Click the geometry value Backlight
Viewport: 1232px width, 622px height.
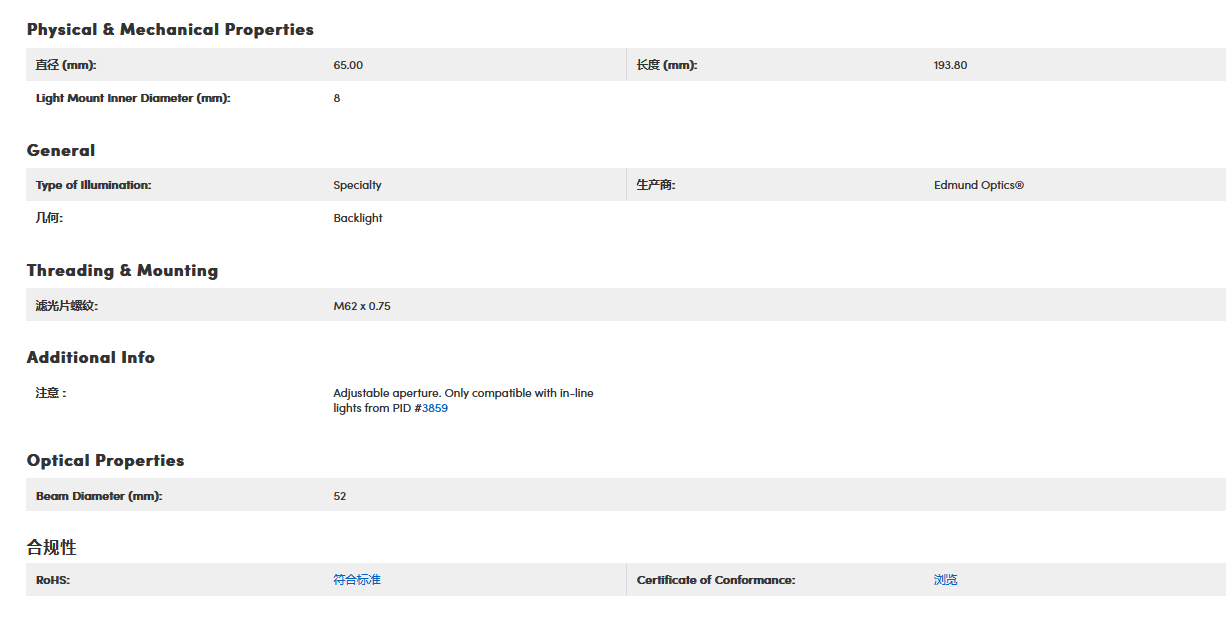click(x=358, y=218)
